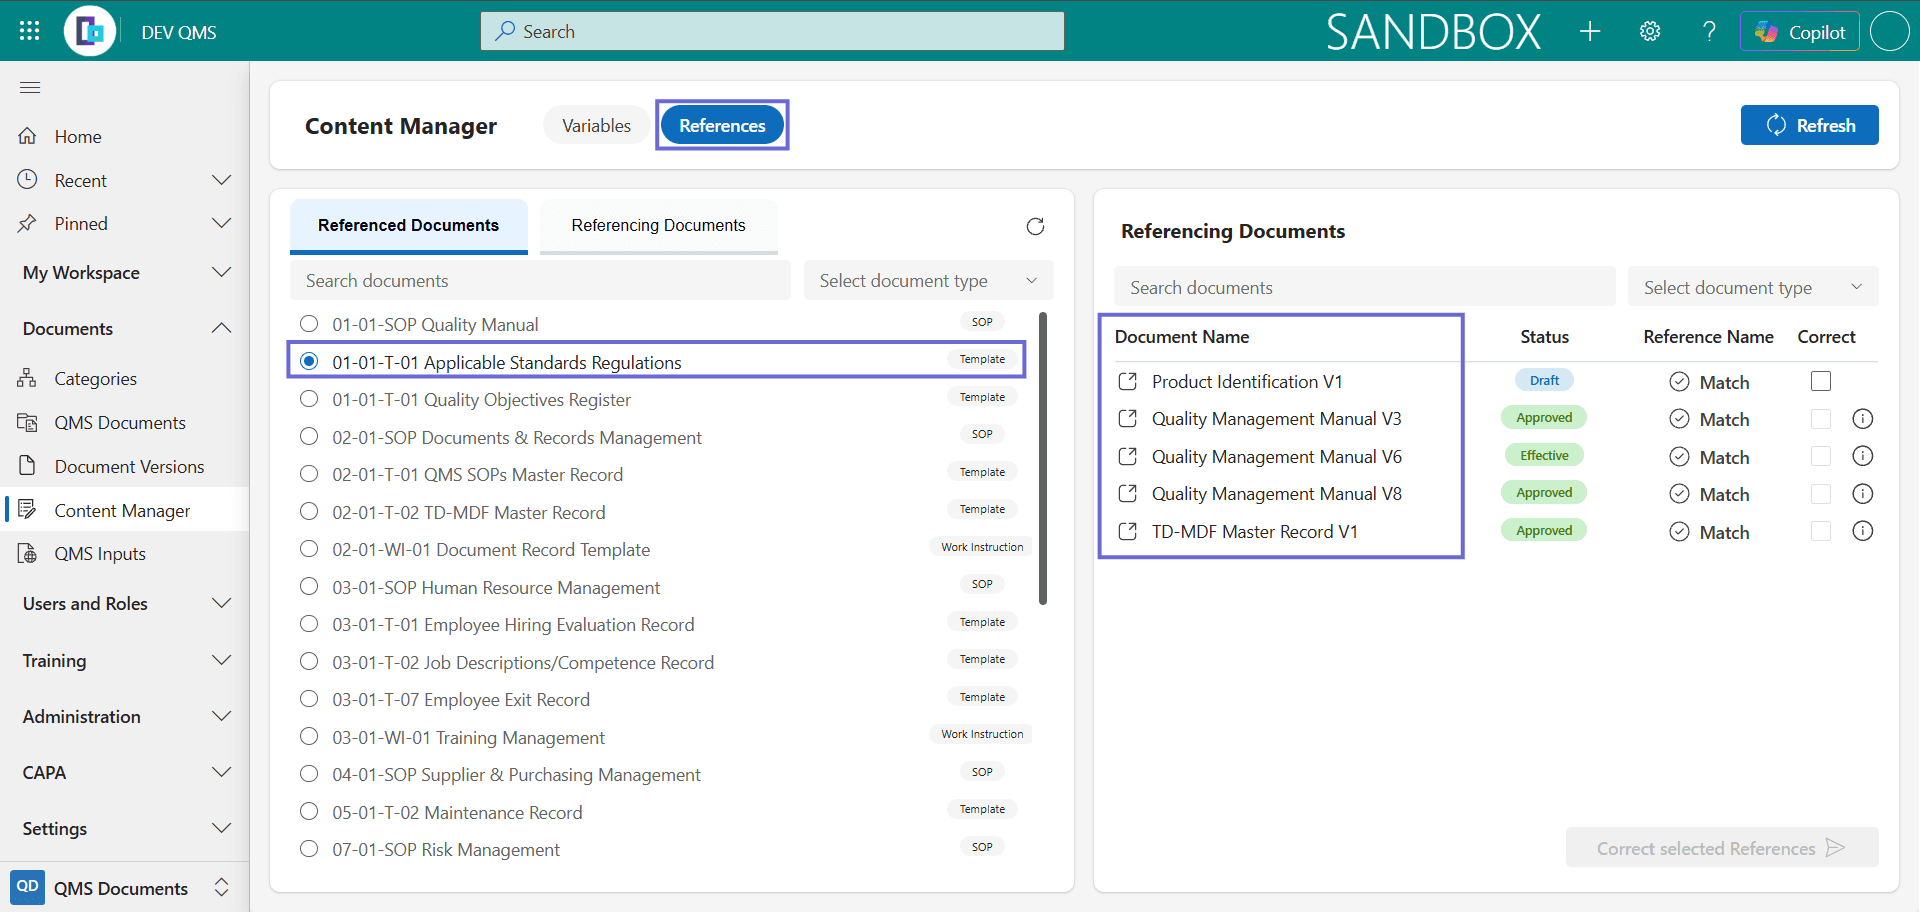Open Quality Management Manual V8 link icon

1128,493
